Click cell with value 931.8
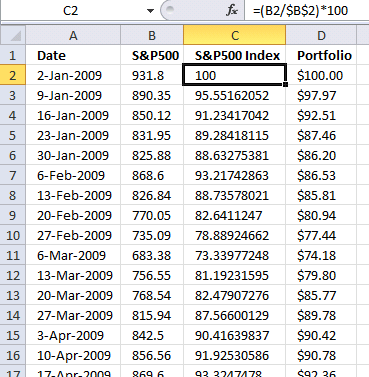369x377 pixels. coord(152,75)
